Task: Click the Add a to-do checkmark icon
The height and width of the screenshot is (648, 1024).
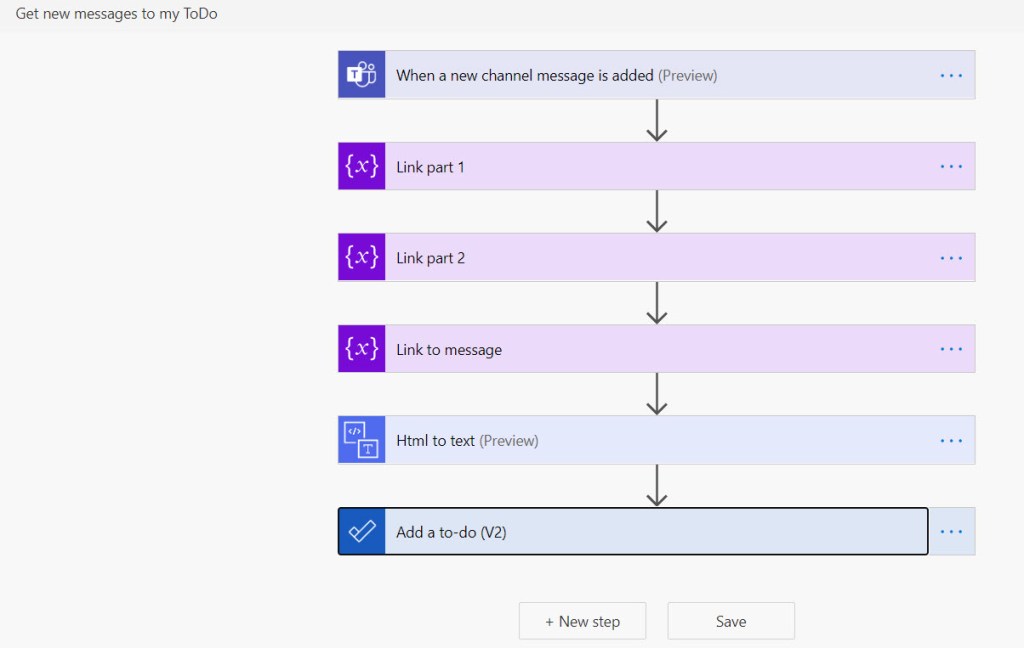Action: pos(361,532)
